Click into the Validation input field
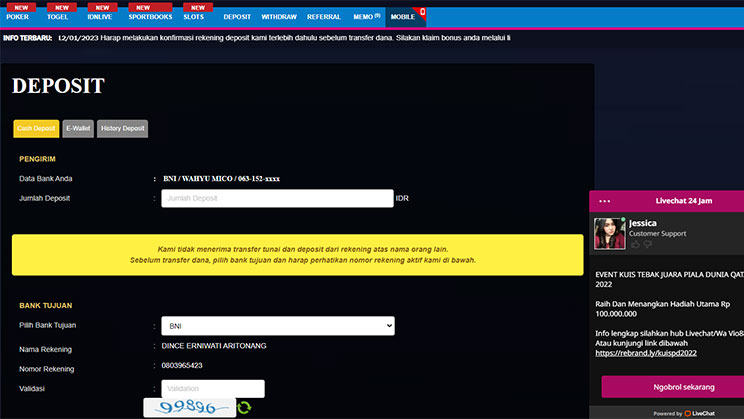 pos(213,389)
